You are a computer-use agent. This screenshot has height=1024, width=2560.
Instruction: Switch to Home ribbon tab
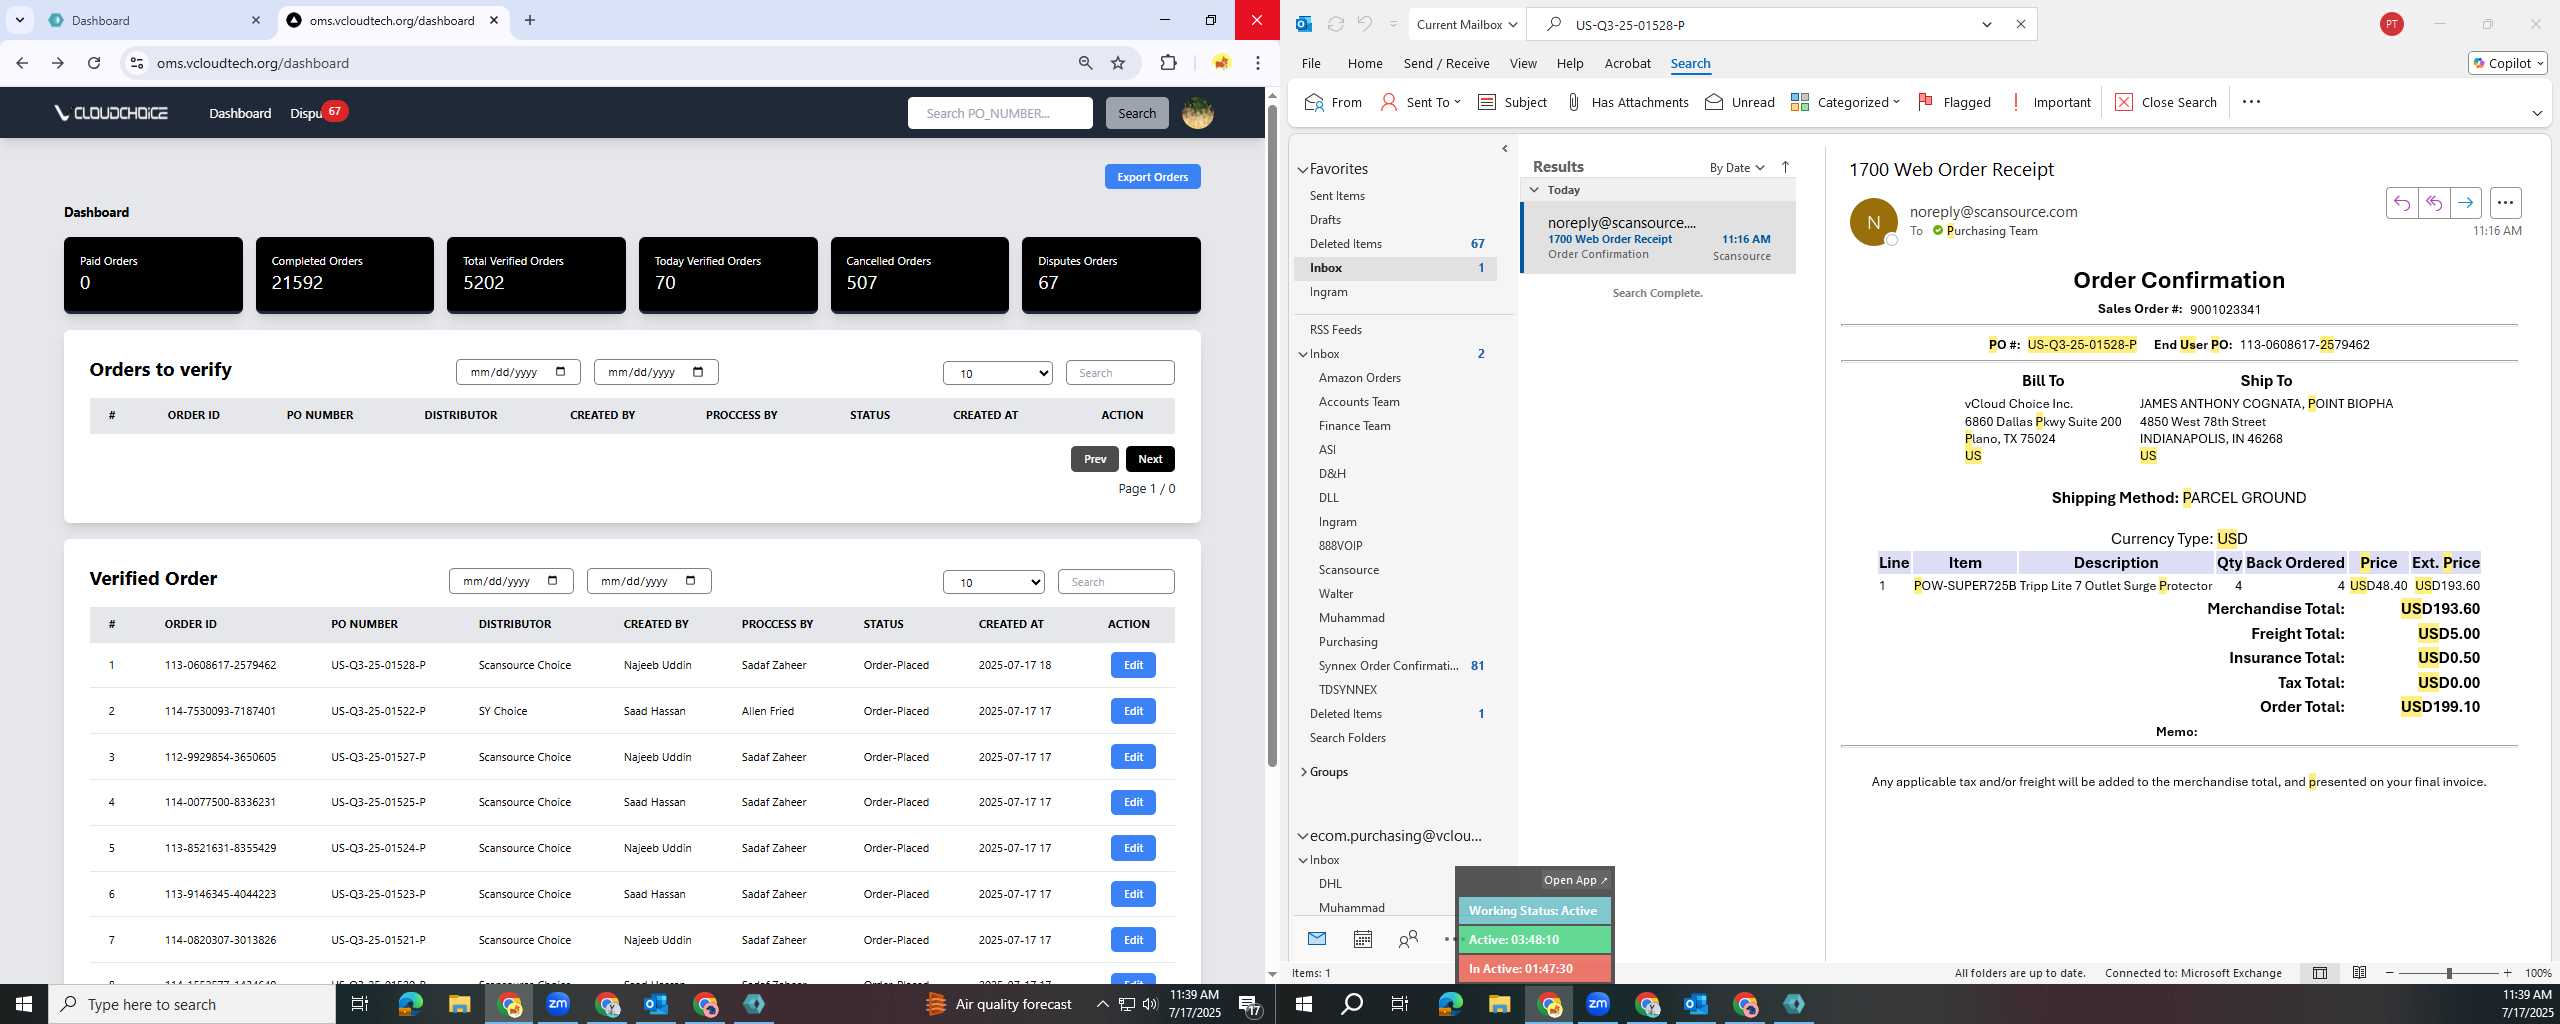(1365, 63)
